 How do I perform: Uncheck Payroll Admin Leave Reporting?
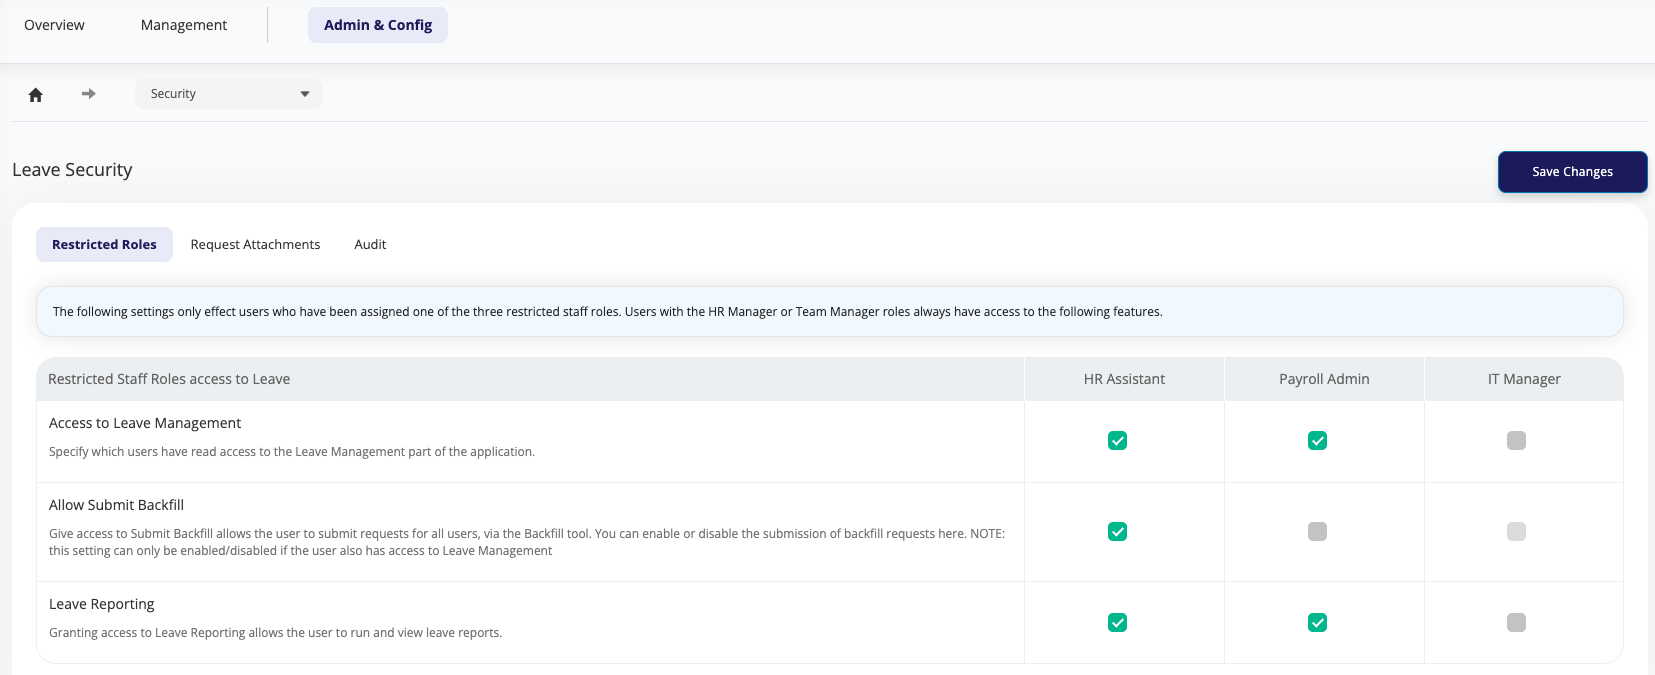(x=1317, y=622)
